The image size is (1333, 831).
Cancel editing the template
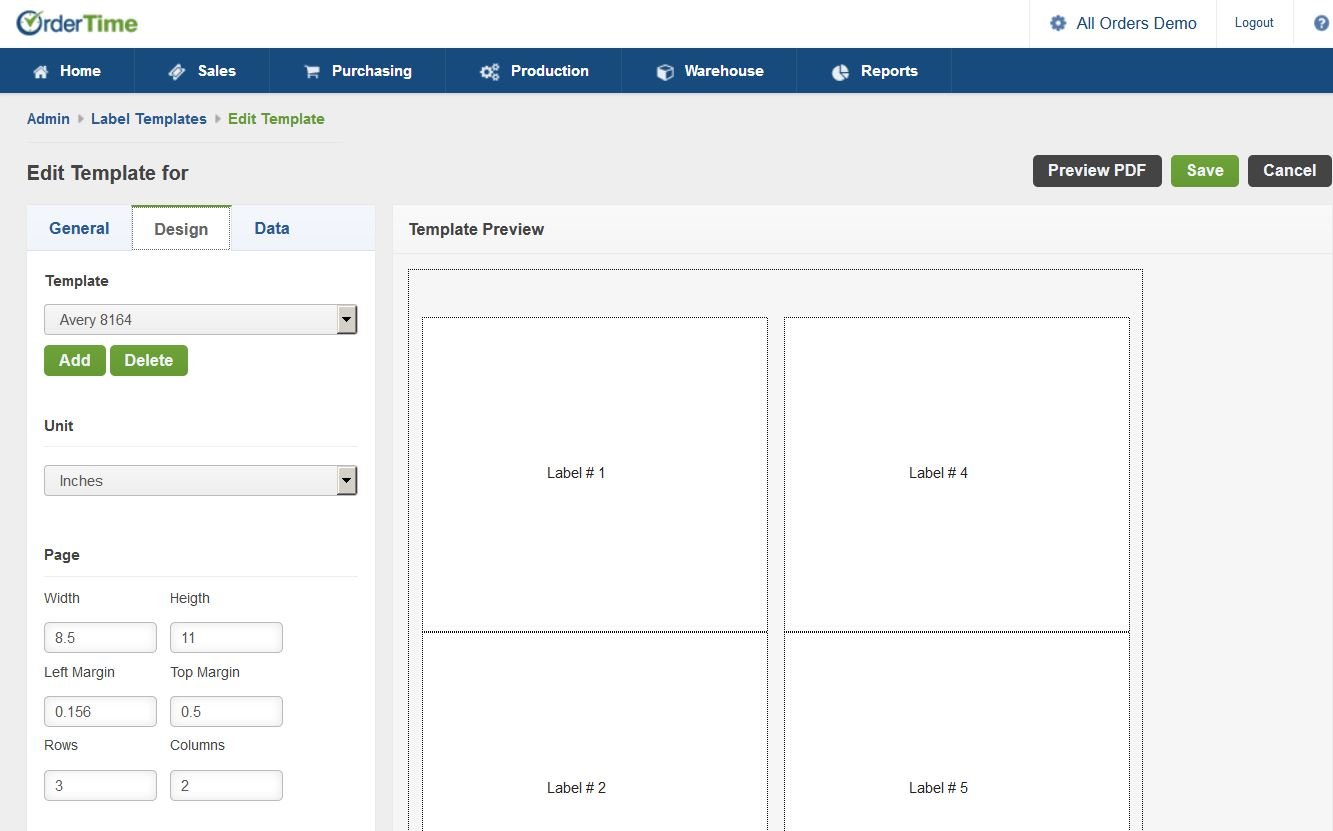pos(1289,171)
